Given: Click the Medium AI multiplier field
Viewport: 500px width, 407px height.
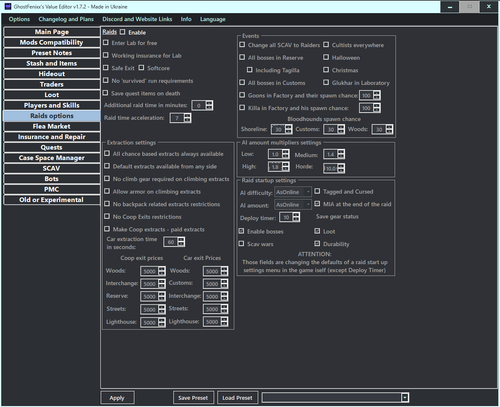Looking at the screenshot, I should click(334, 154).
